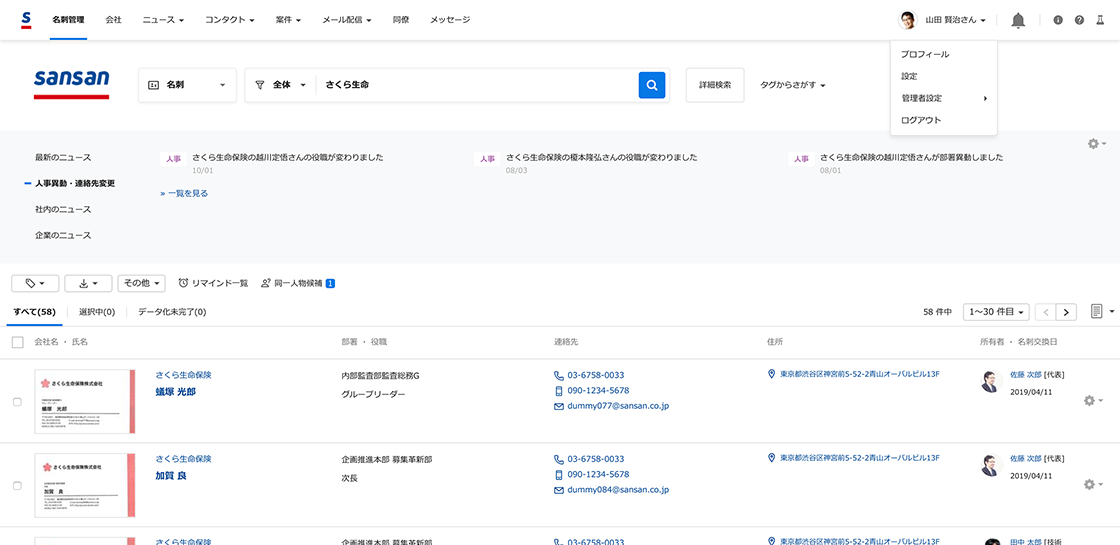Image resolution: width=1120 pixels, height=545 pixels.
Task: Click mail icon beside dummy084@sansan.co.jp
Action: coord(559,490)
